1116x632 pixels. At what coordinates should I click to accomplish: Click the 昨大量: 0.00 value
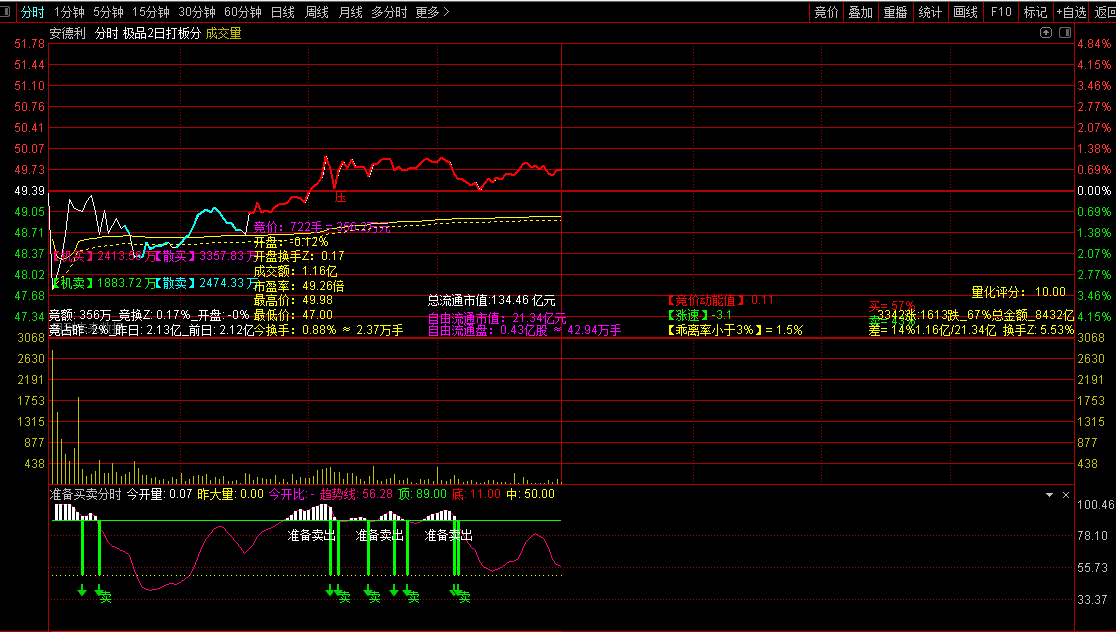tap(230, 494)
